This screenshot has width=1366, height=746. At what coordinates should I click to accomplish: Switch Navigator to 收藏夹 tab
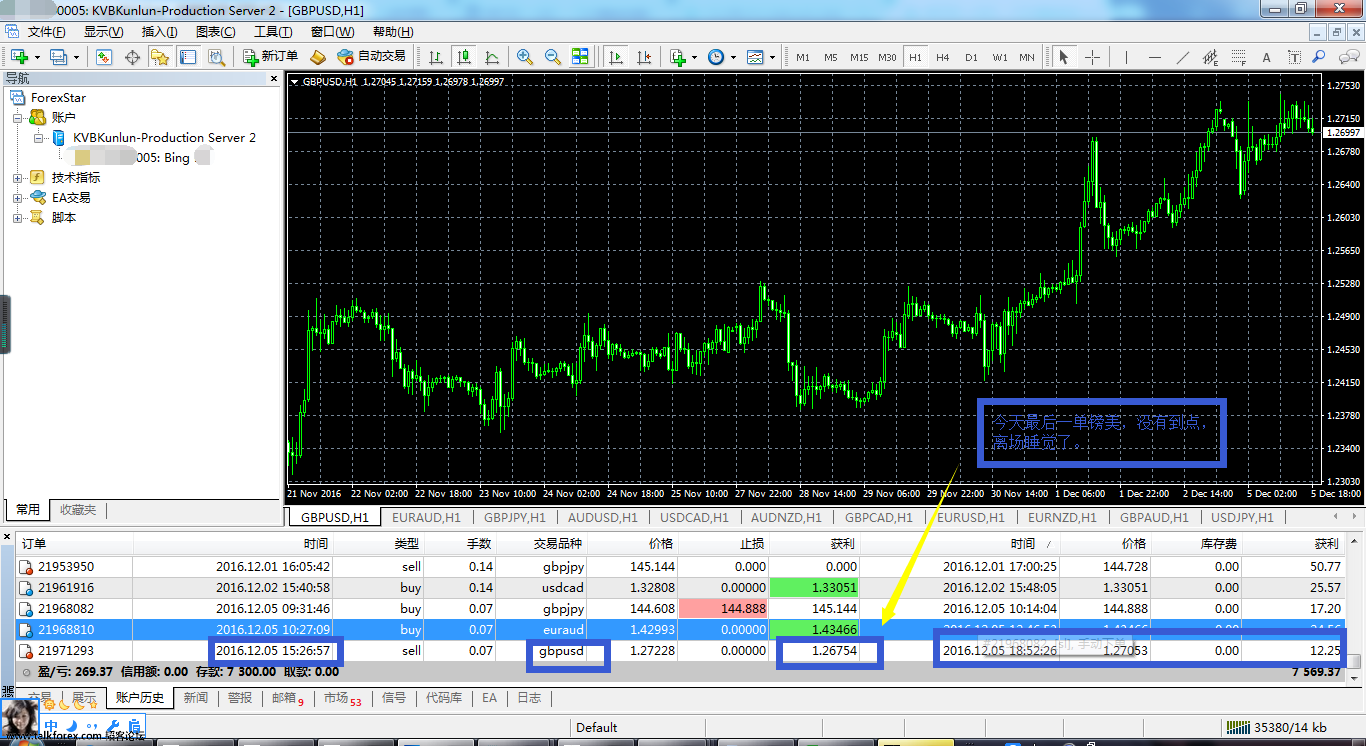(x=78, y=510)
